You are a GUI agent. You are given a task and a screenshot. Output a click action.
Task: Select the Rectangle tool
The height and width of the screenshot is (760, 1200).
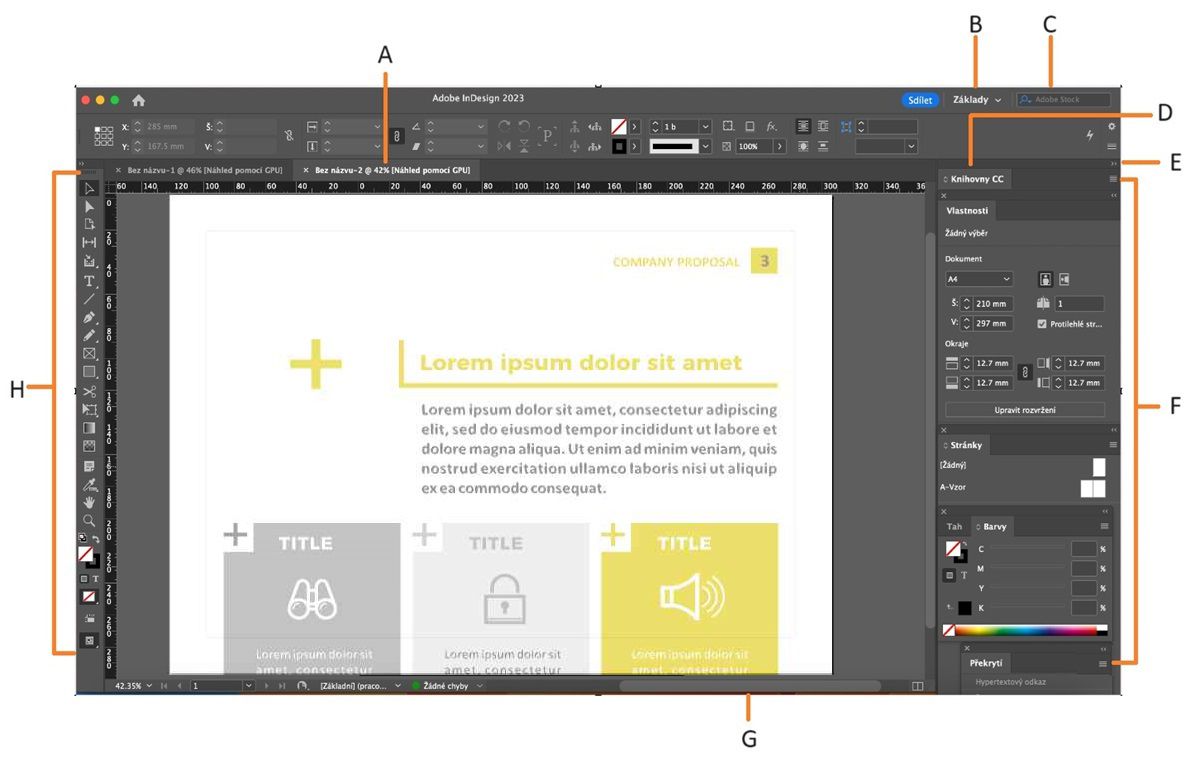coord(89,372)
